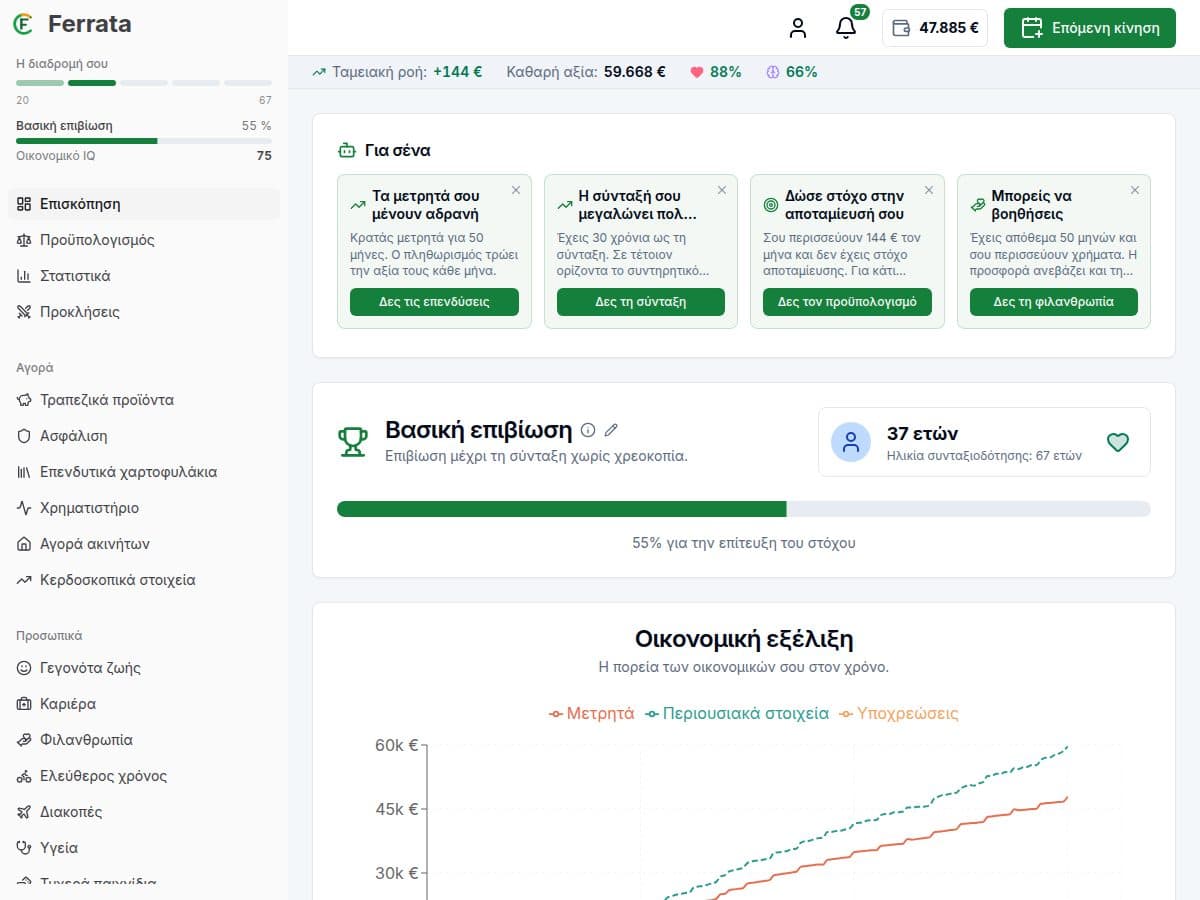The width and height of the screenshot is (1200, 900).
Task: Toggle Μετρητά series in chart legend
Action: 592,713
